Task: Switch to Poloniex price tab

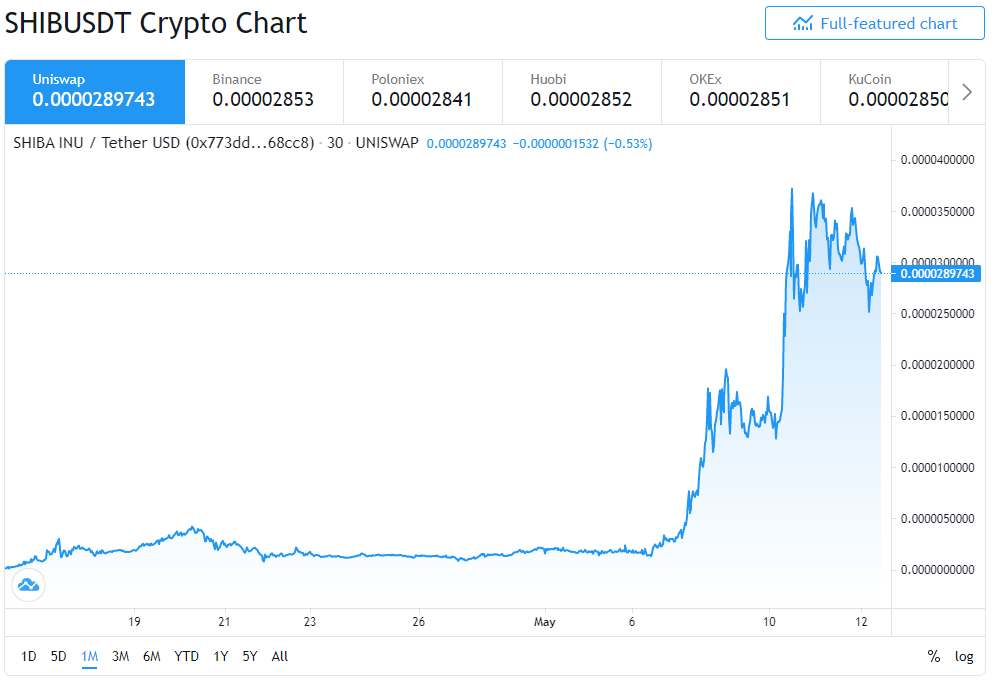Action: click(x=423, y=92)
